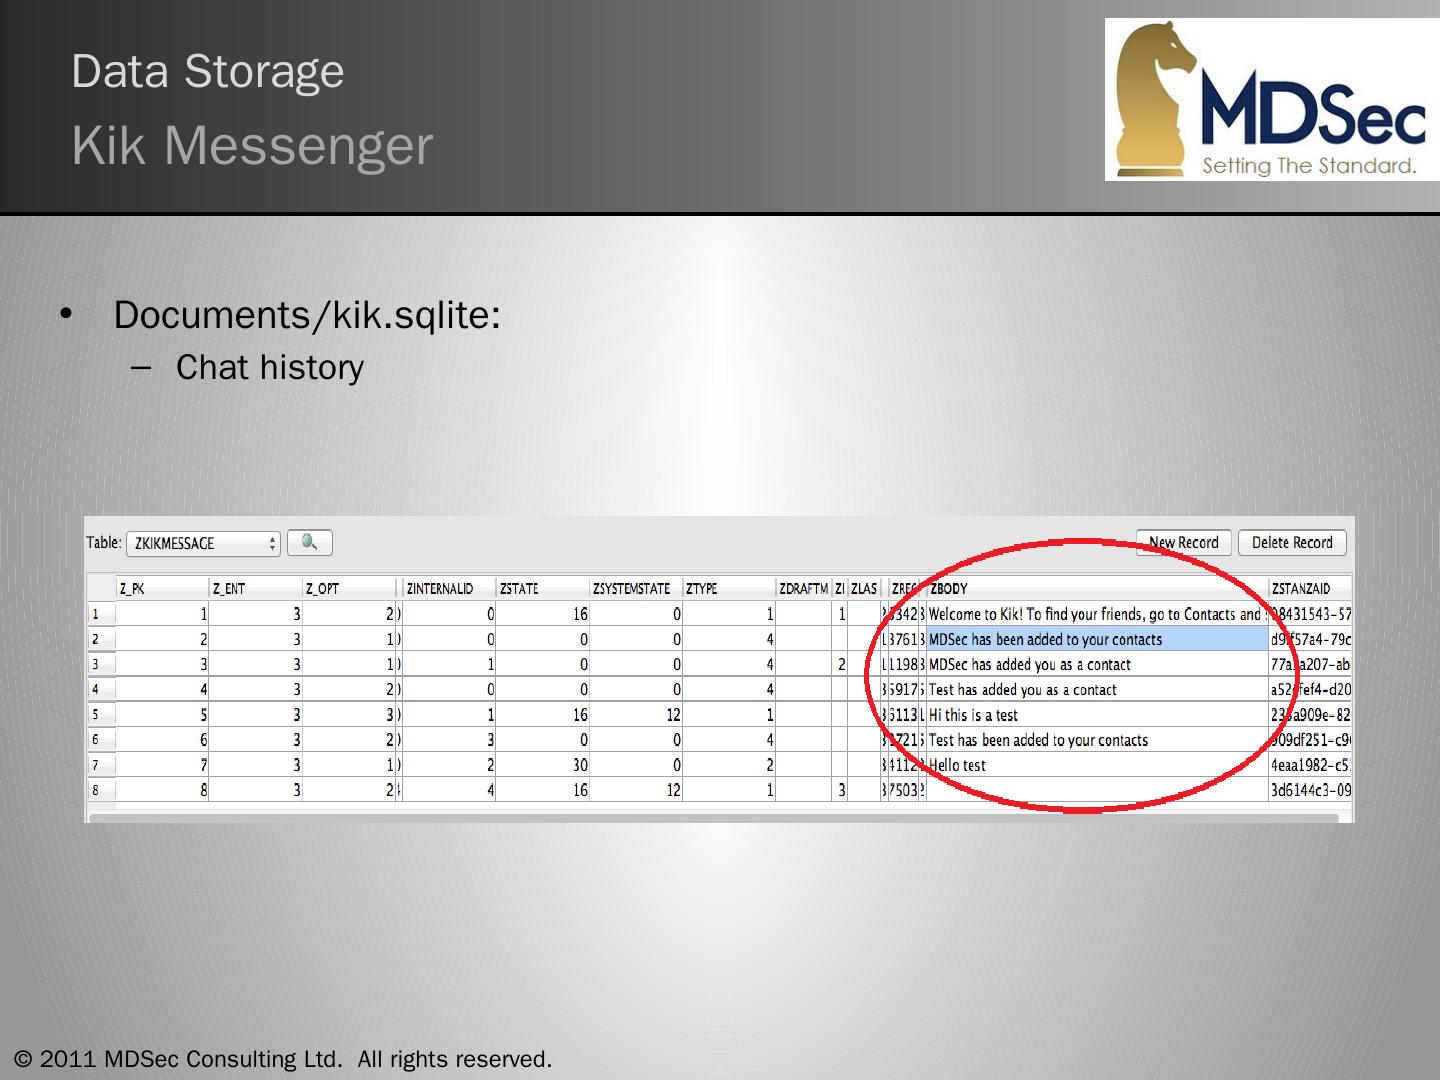This screenshot has height=1080, width=1440.
Task: Click the ZSYSTEMSTATE cell with 12 in row 5
Action: click(x=636, y=715)
